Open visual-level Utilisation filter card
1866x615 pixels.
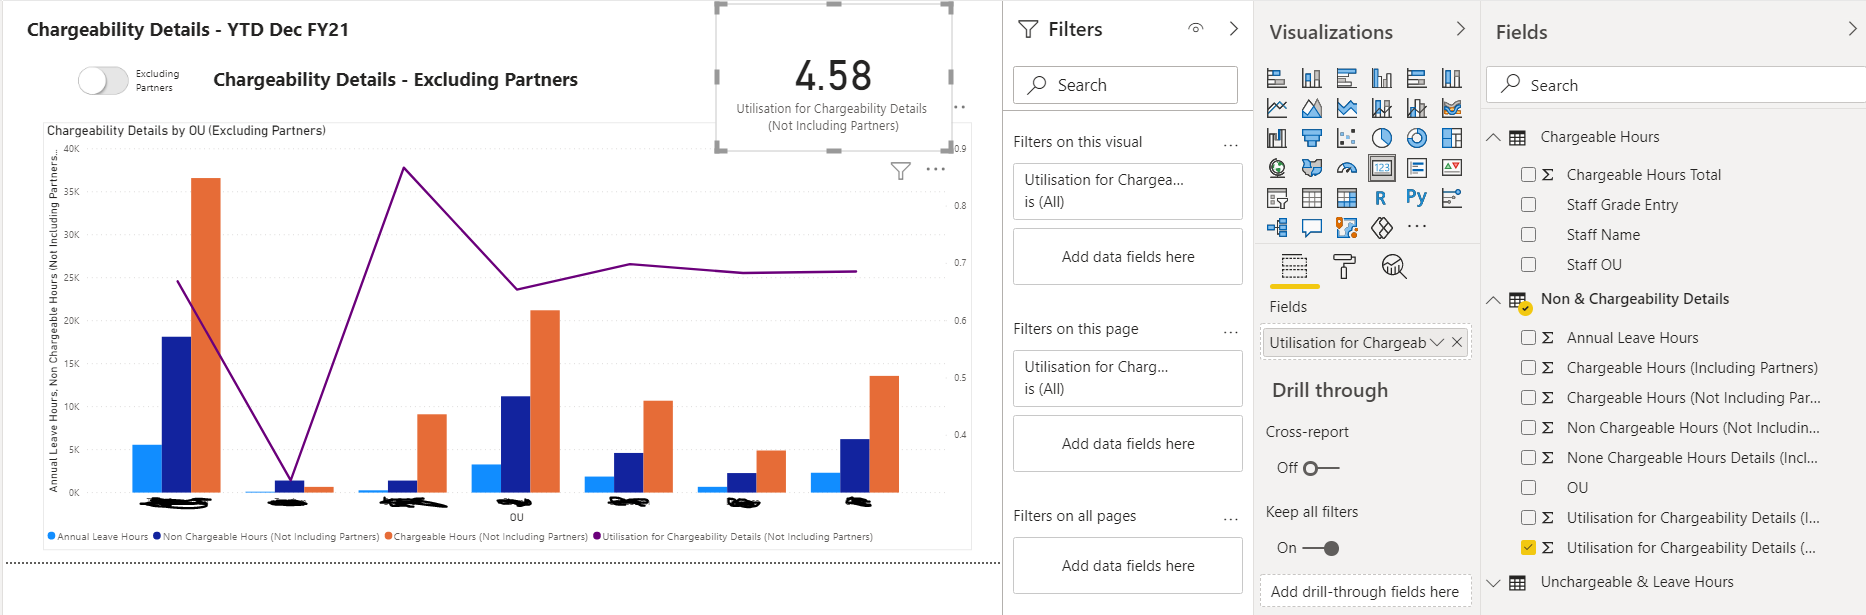pos(1128,191)
